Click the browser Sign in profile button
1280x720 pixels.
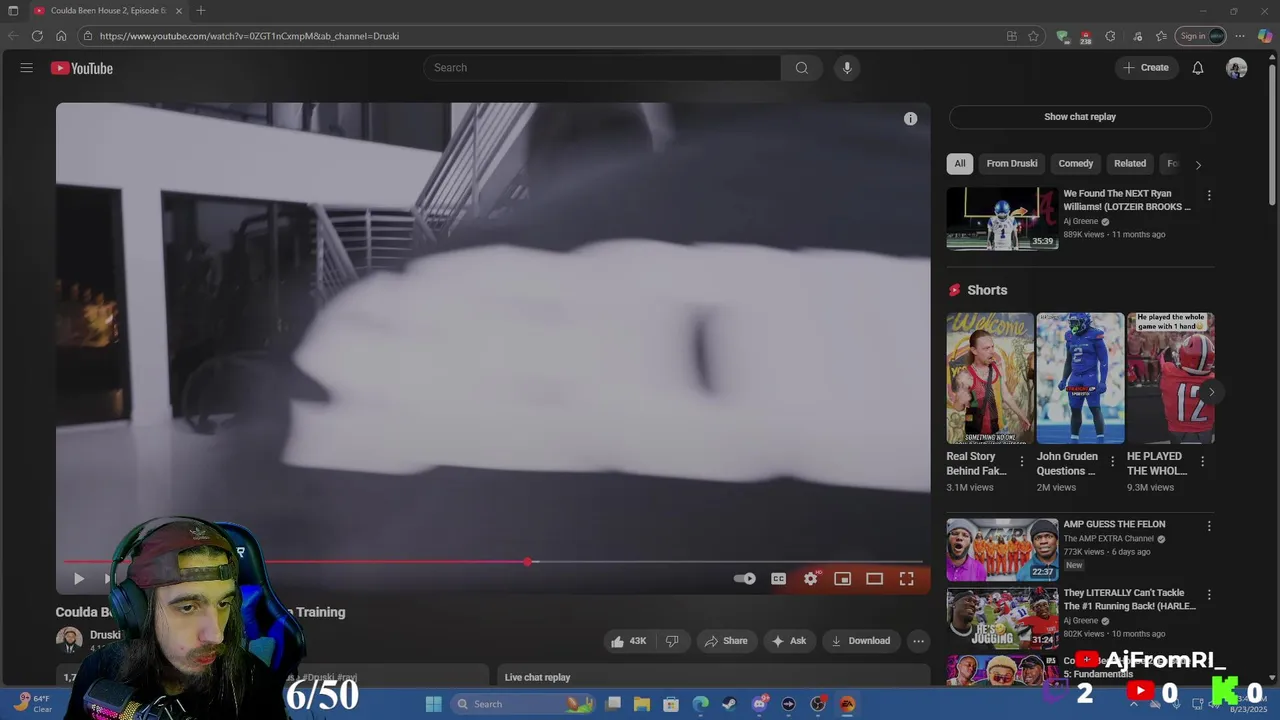coord(1201,36)
